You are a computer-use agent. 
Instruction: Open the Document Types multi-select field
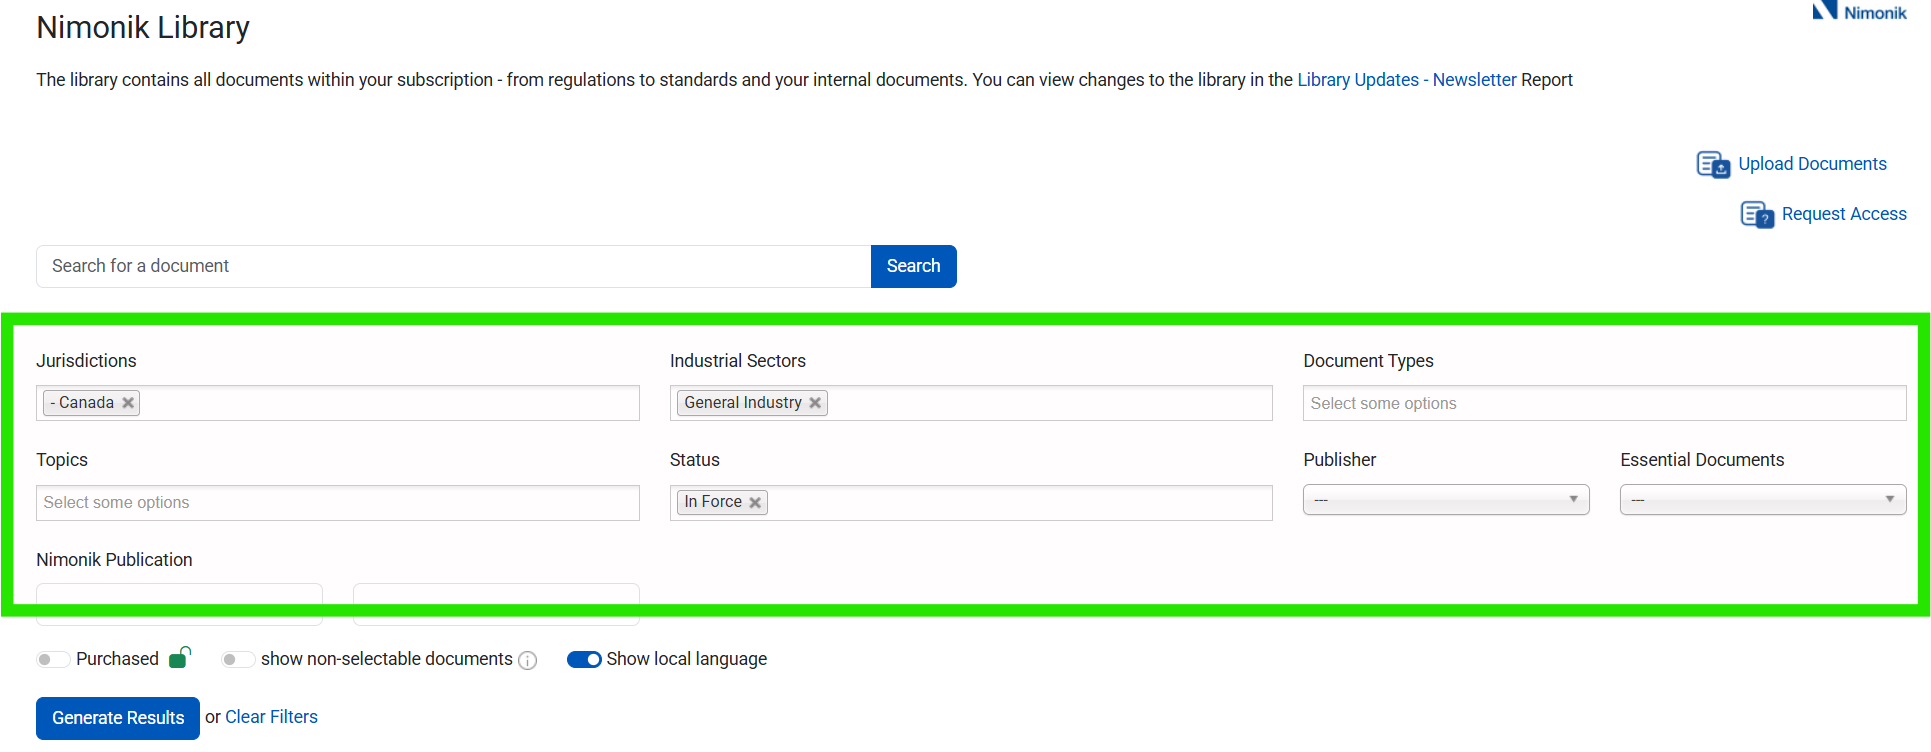[x=1604, y=403]
